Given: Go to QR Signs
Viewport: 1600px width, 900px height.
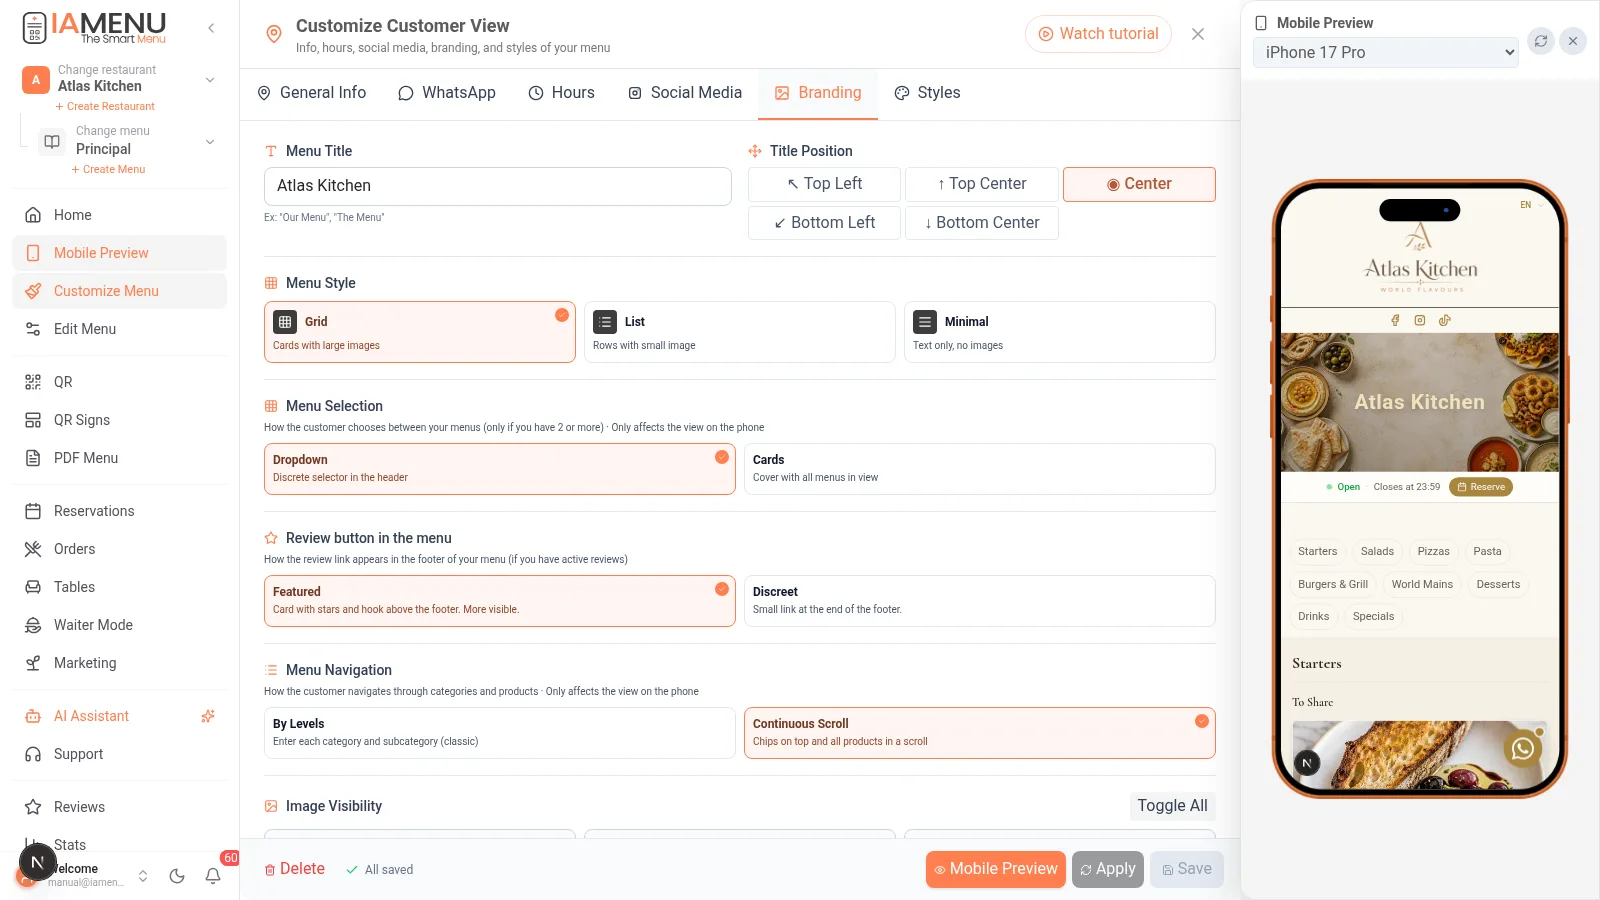Looking at the screenshot, I should pos(120,420).
